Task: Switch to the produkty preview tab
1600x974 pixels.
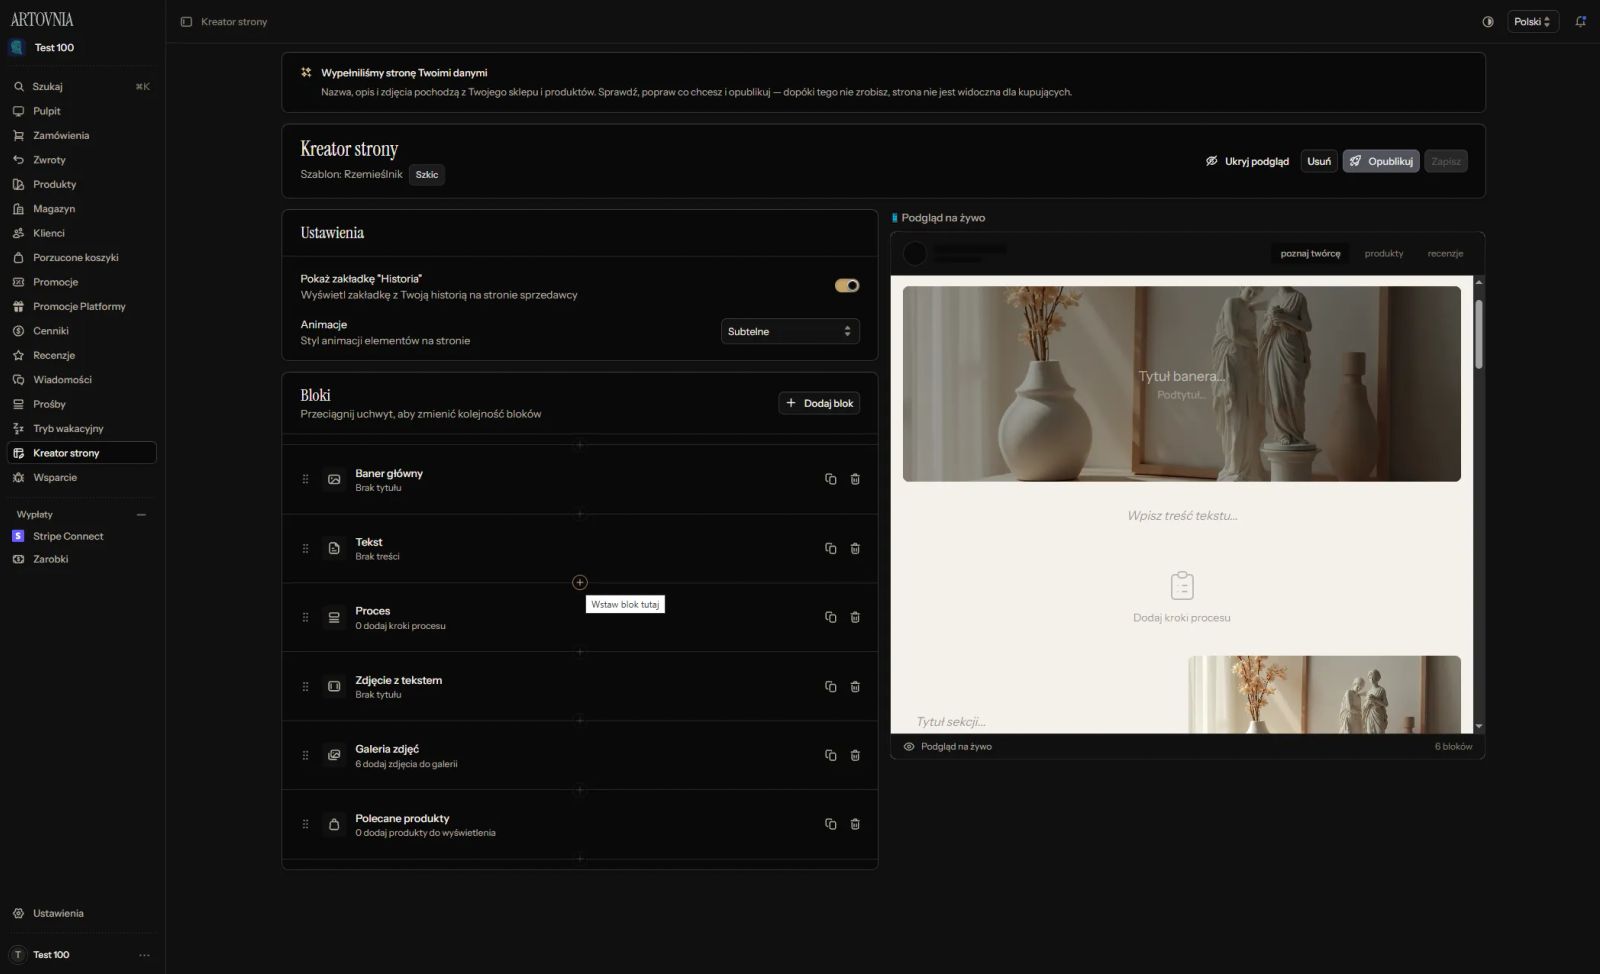Action: 1384,254
